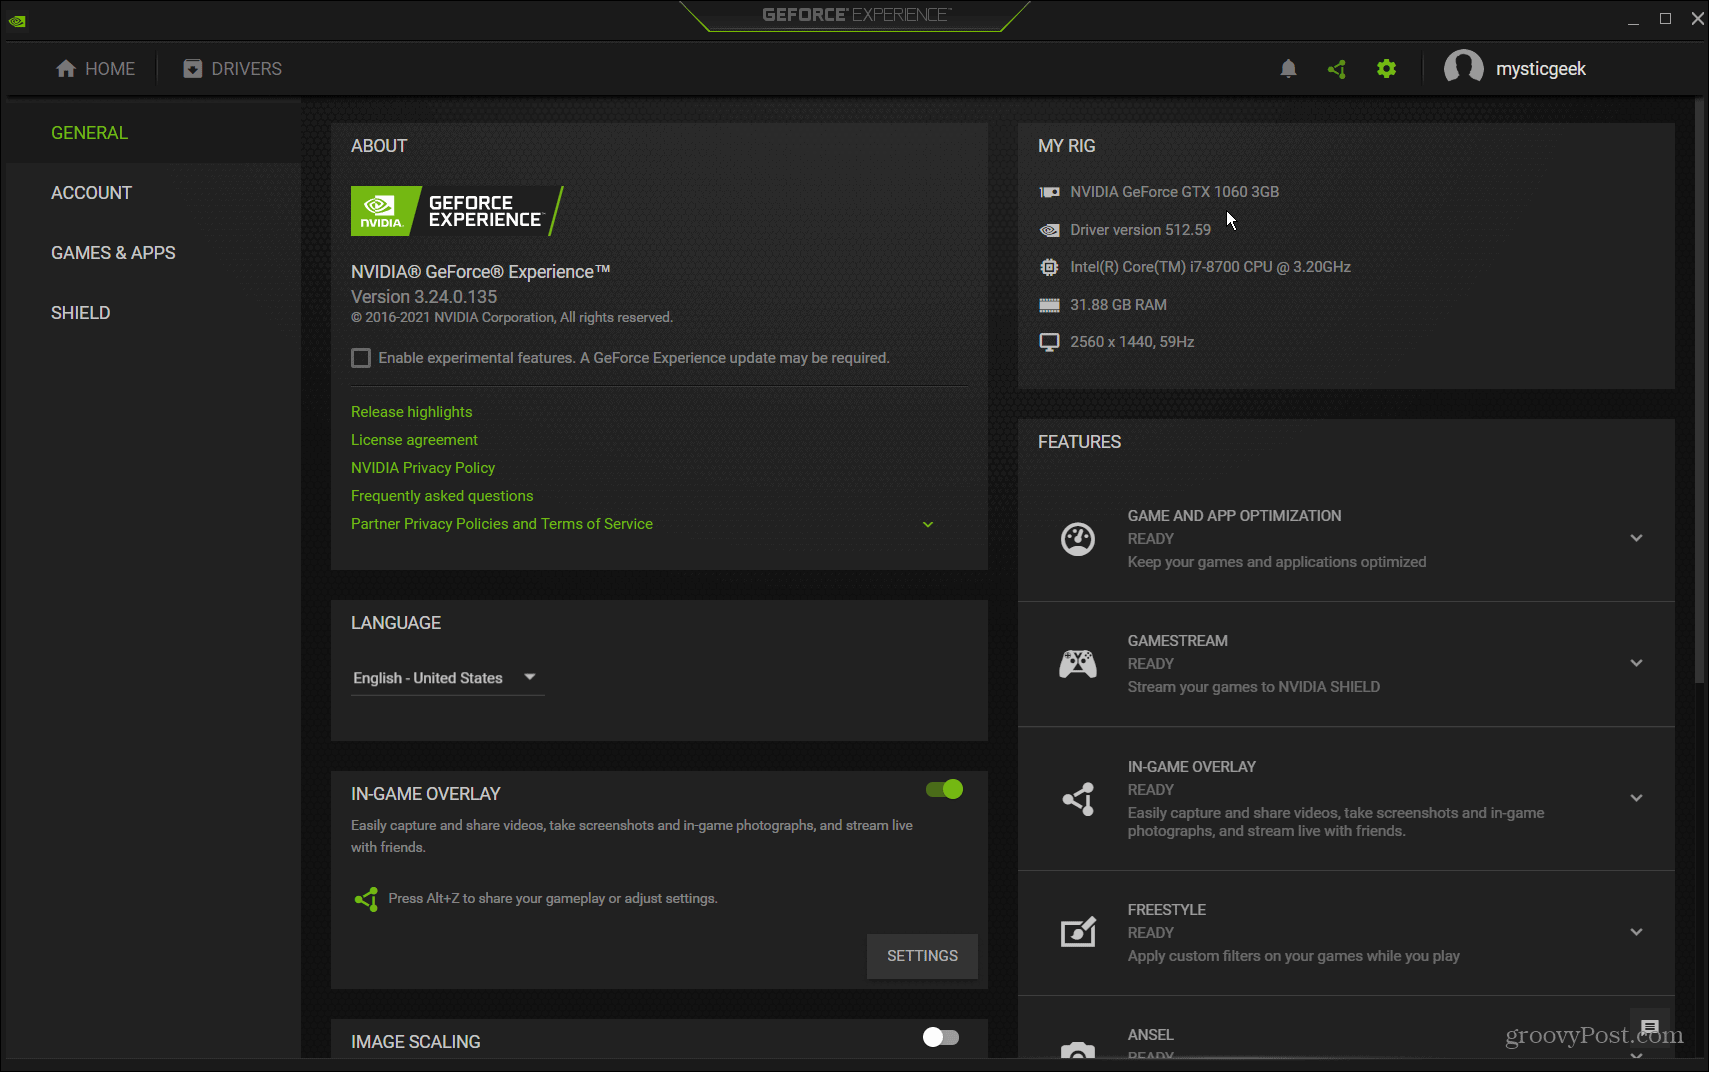Screen dimensions: 1709x1072
Task: Enable experimental features checkbox
Action: [361, 358]
